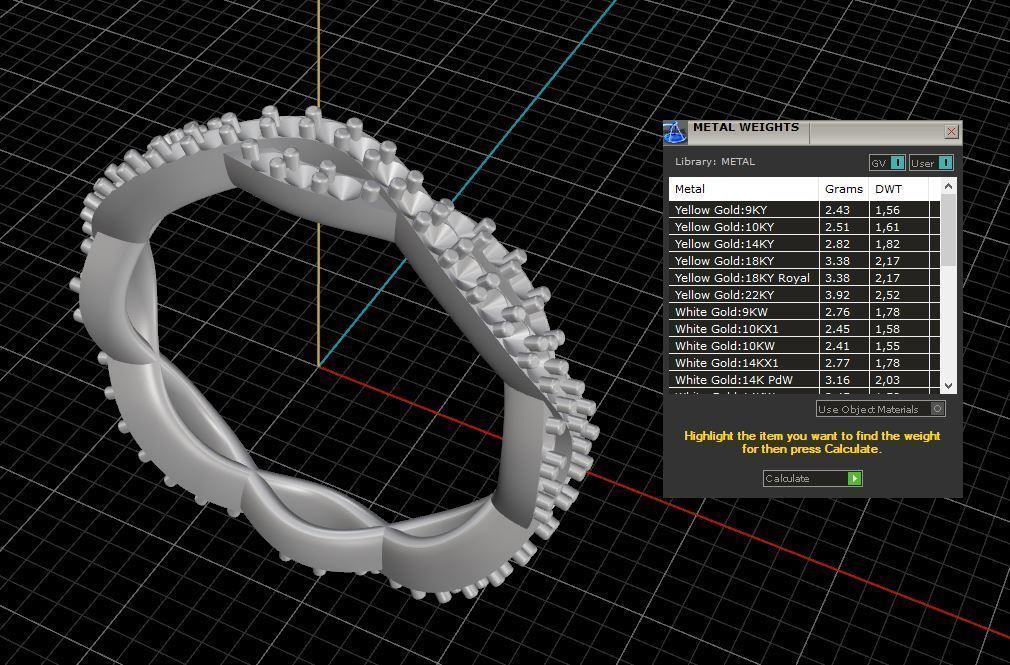Click the 1,61 DWT value for 10KY

click(x=888, y=227)
